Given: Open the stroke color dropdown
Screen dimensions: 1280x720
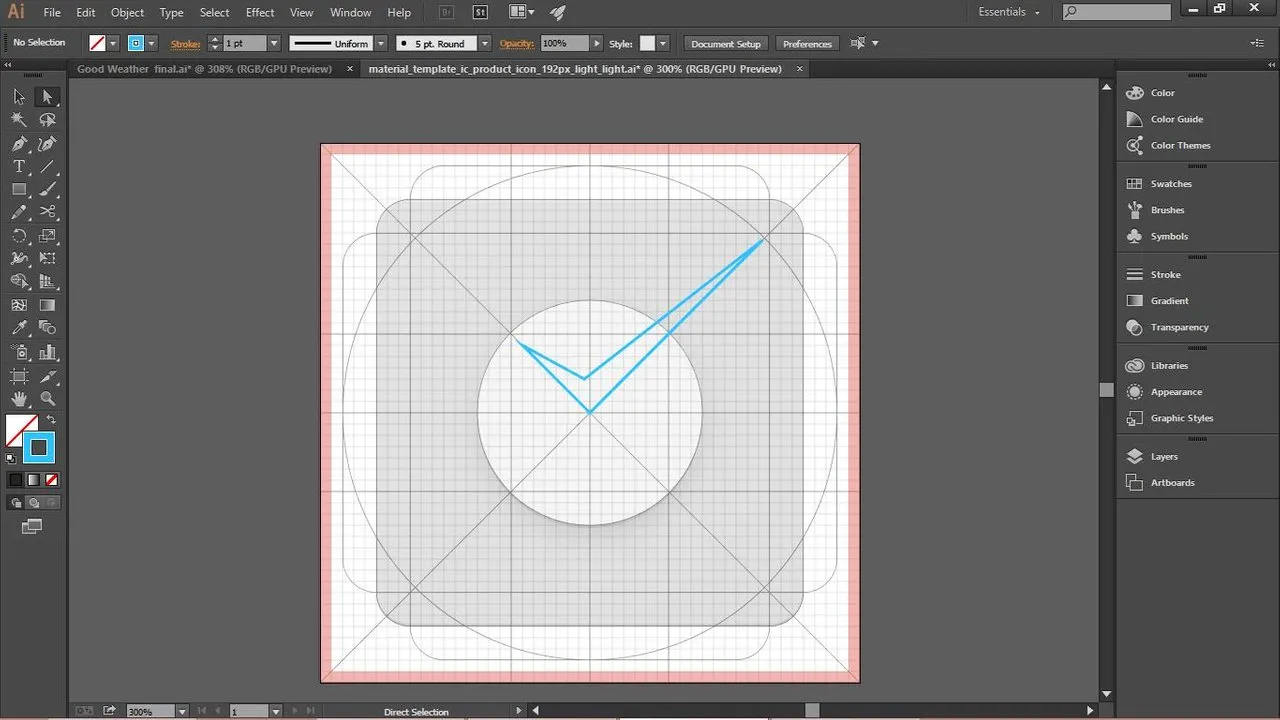Looking at the screenshot, I should (x=152, y=43).
